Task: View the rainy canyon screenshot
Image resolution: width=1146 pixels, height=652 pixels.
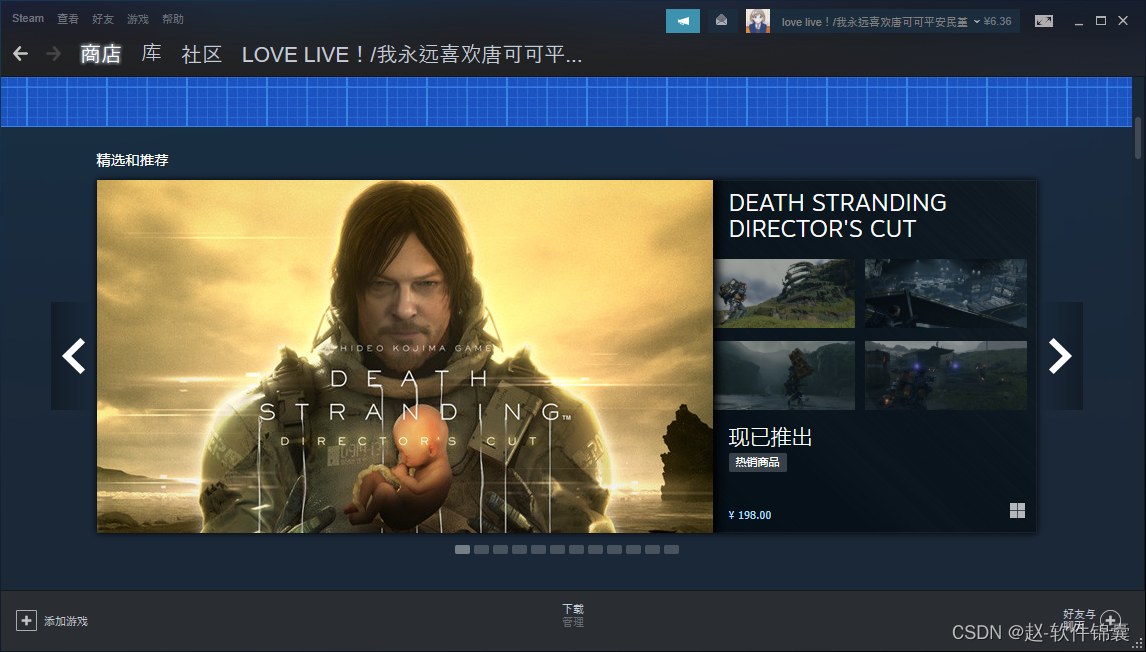Action: (785, 375)
